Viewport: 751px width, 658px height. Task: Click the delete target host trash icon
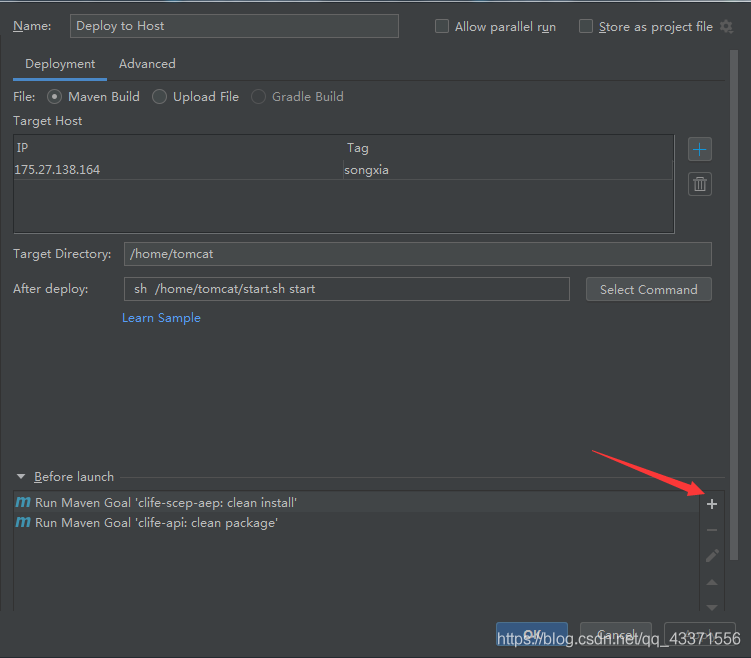700,184
